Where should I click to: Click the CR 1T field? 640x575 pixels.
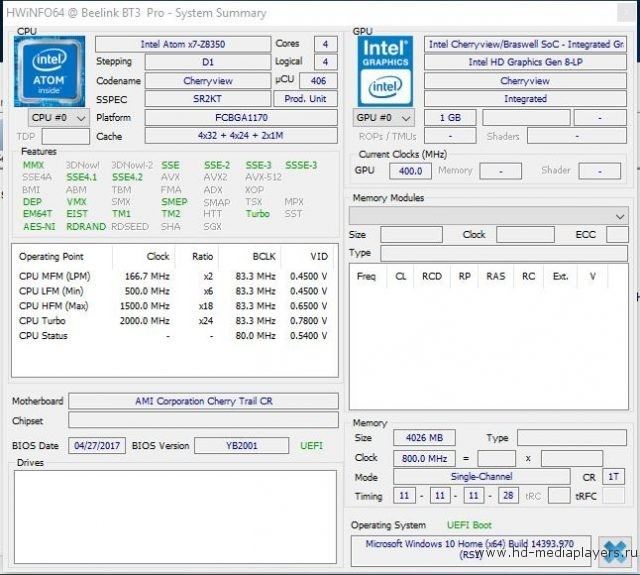point(613,477)
